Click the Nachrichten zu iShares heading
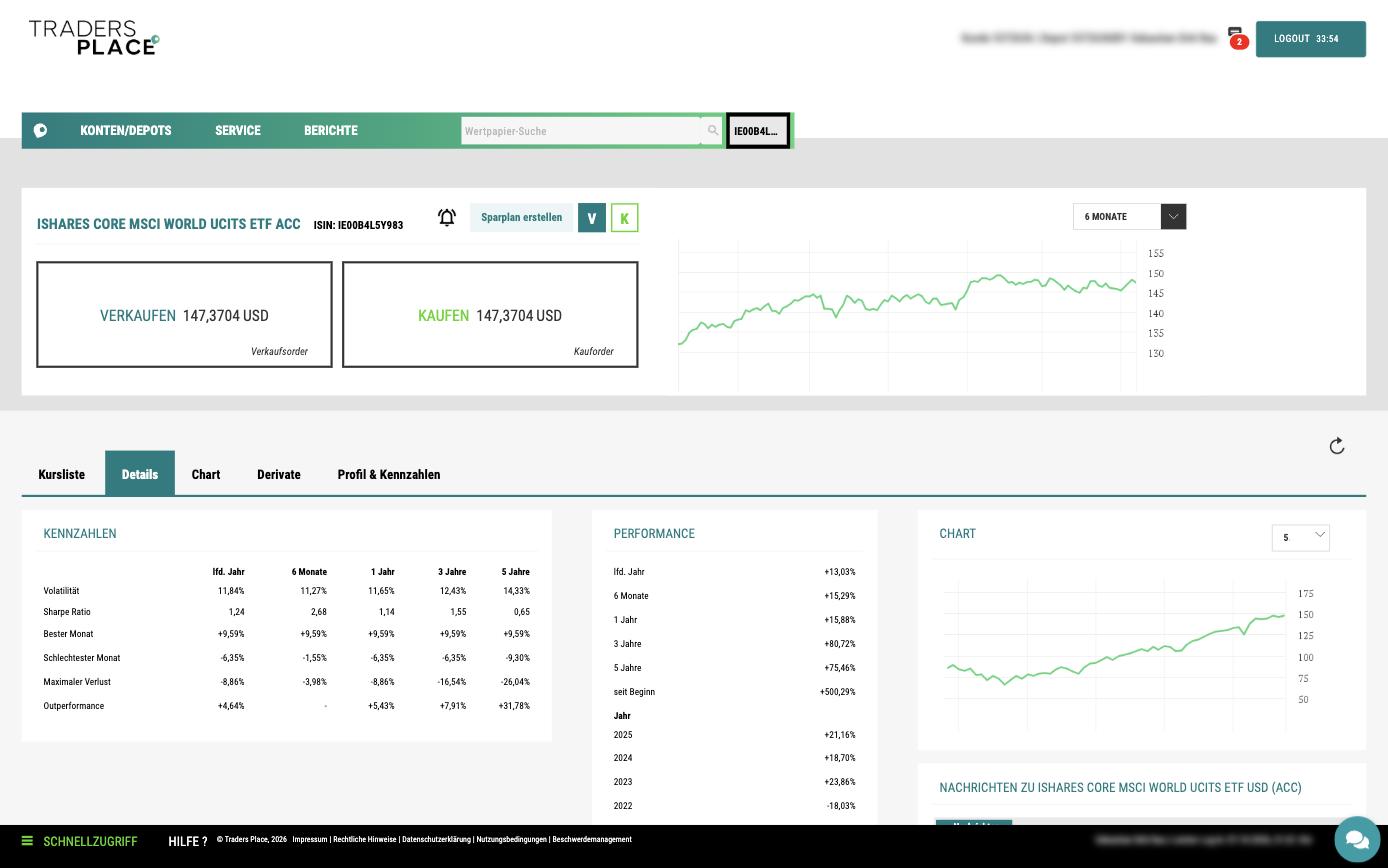1388x868 pixels. [x=1121, y=788]
